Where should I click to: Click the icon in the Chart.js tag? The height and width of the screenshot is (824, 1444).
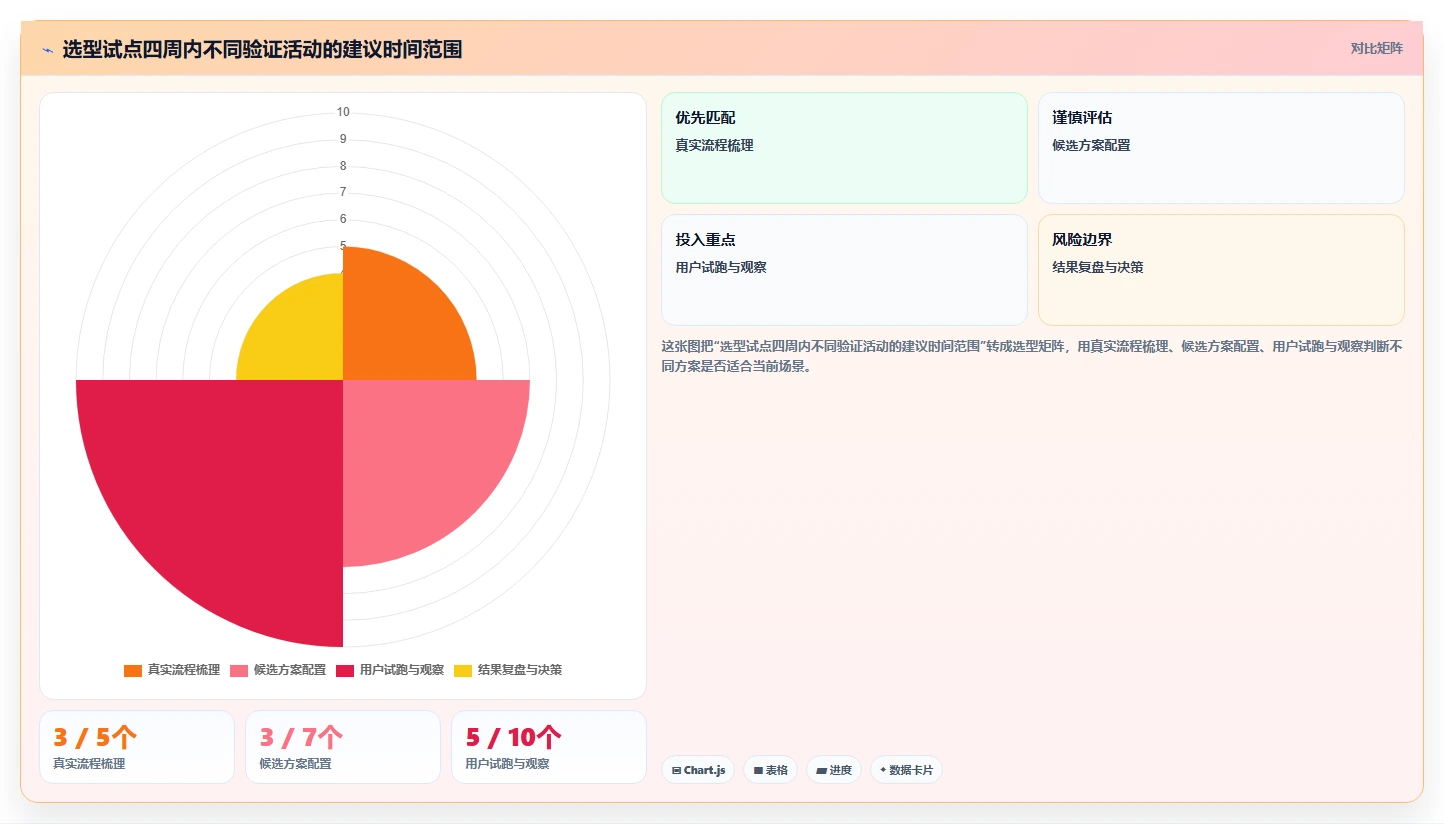677,770
